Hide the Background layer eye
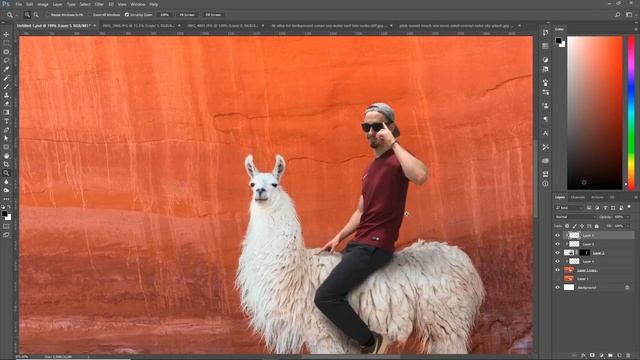Viewport: 640px width, 360px height. click(x=558, y=287)
